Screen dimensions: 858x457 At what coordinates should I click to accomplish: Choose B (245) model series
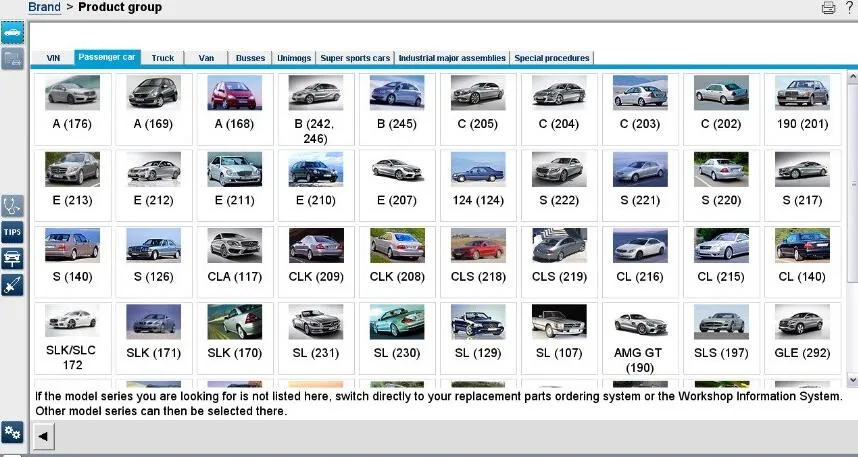pos(397,109)
